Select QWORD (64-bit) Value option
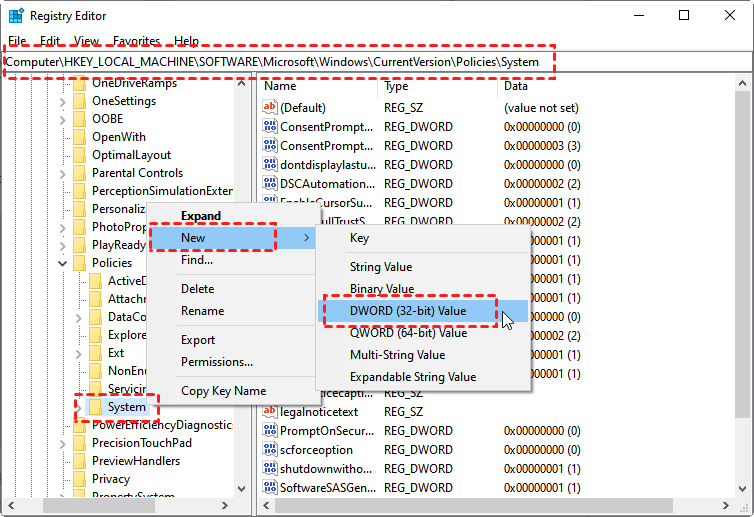The width and height of the screenshot is (754, 517). coord(423,333)
